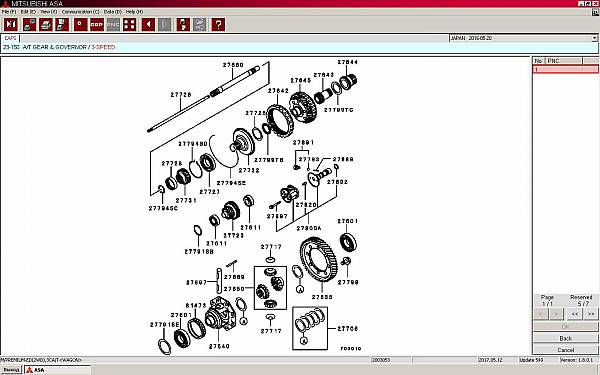Open the File menu

pos(9,12)
